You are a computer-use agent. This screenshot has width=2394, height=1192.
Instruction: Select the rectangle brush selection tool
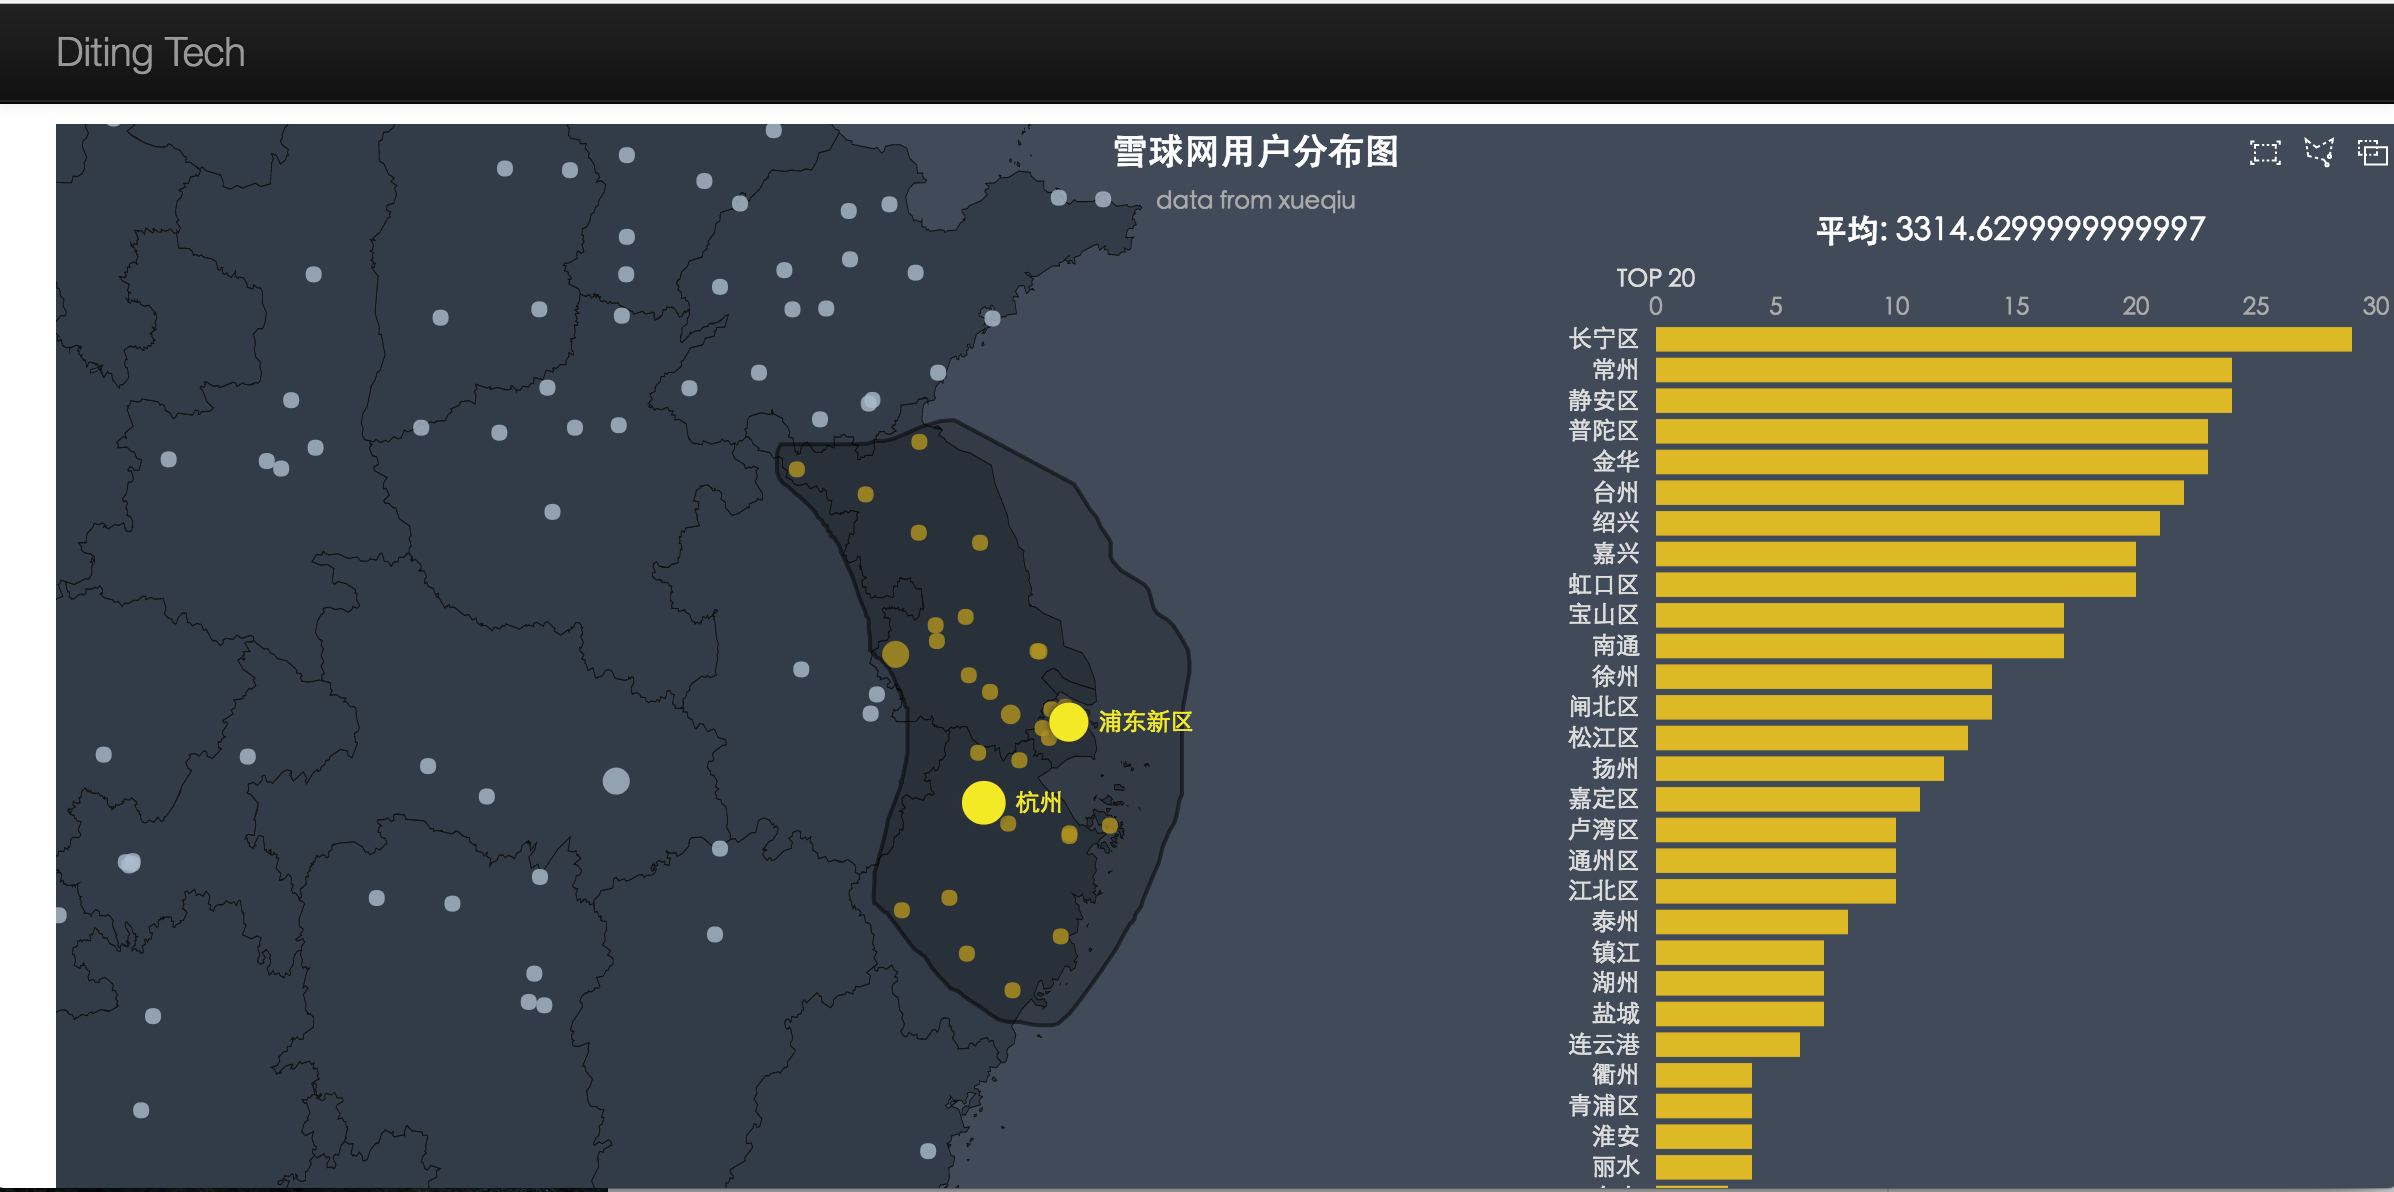[x=2264, y=153]
